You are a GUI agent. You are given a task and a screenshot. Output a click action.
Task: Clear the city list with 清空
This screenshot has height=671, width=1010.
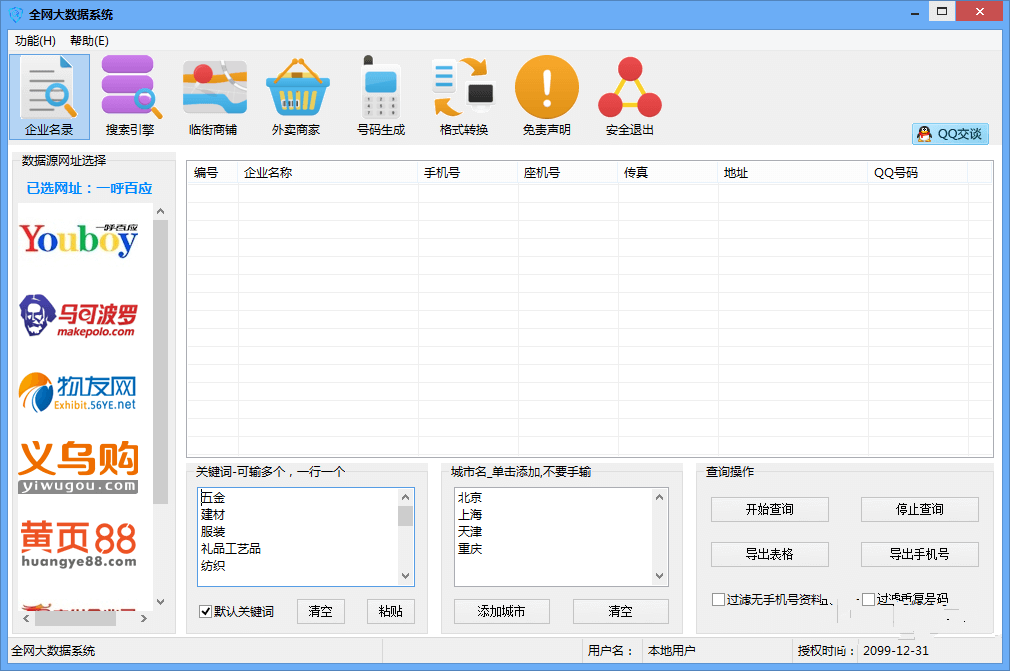pos(620,611)
